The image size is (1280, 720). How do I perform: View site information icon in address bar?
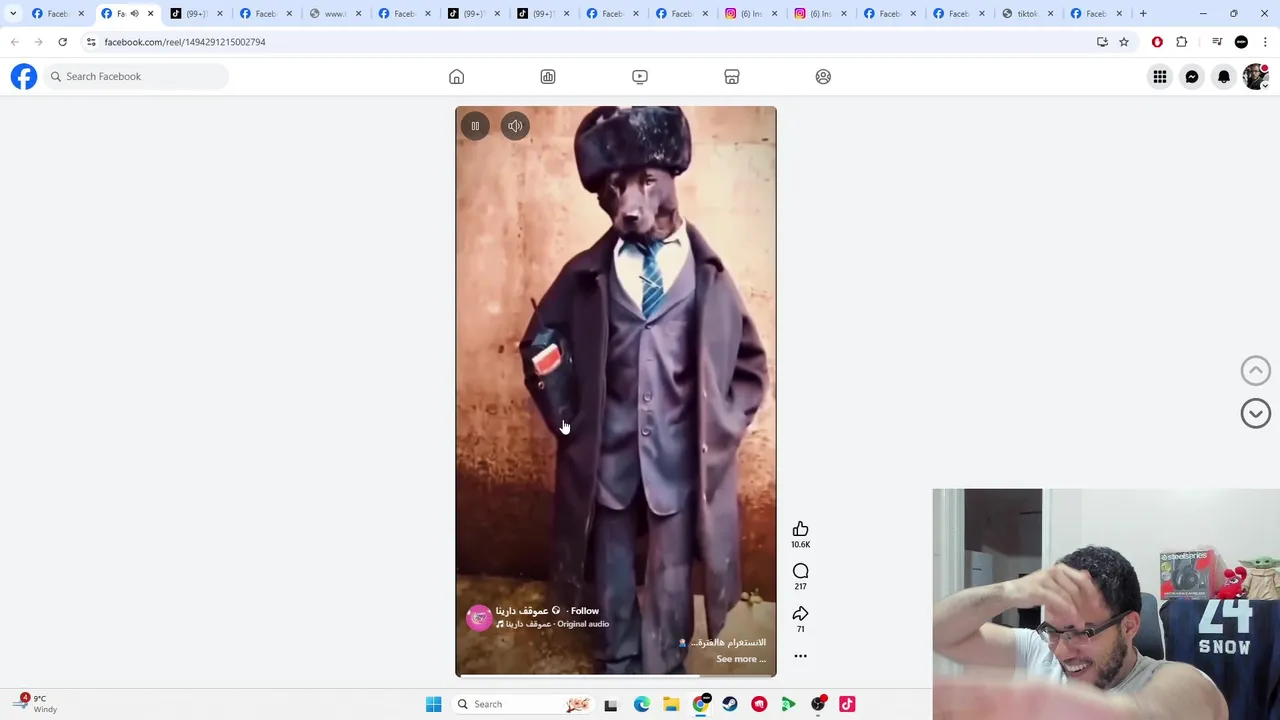(91, 42)
